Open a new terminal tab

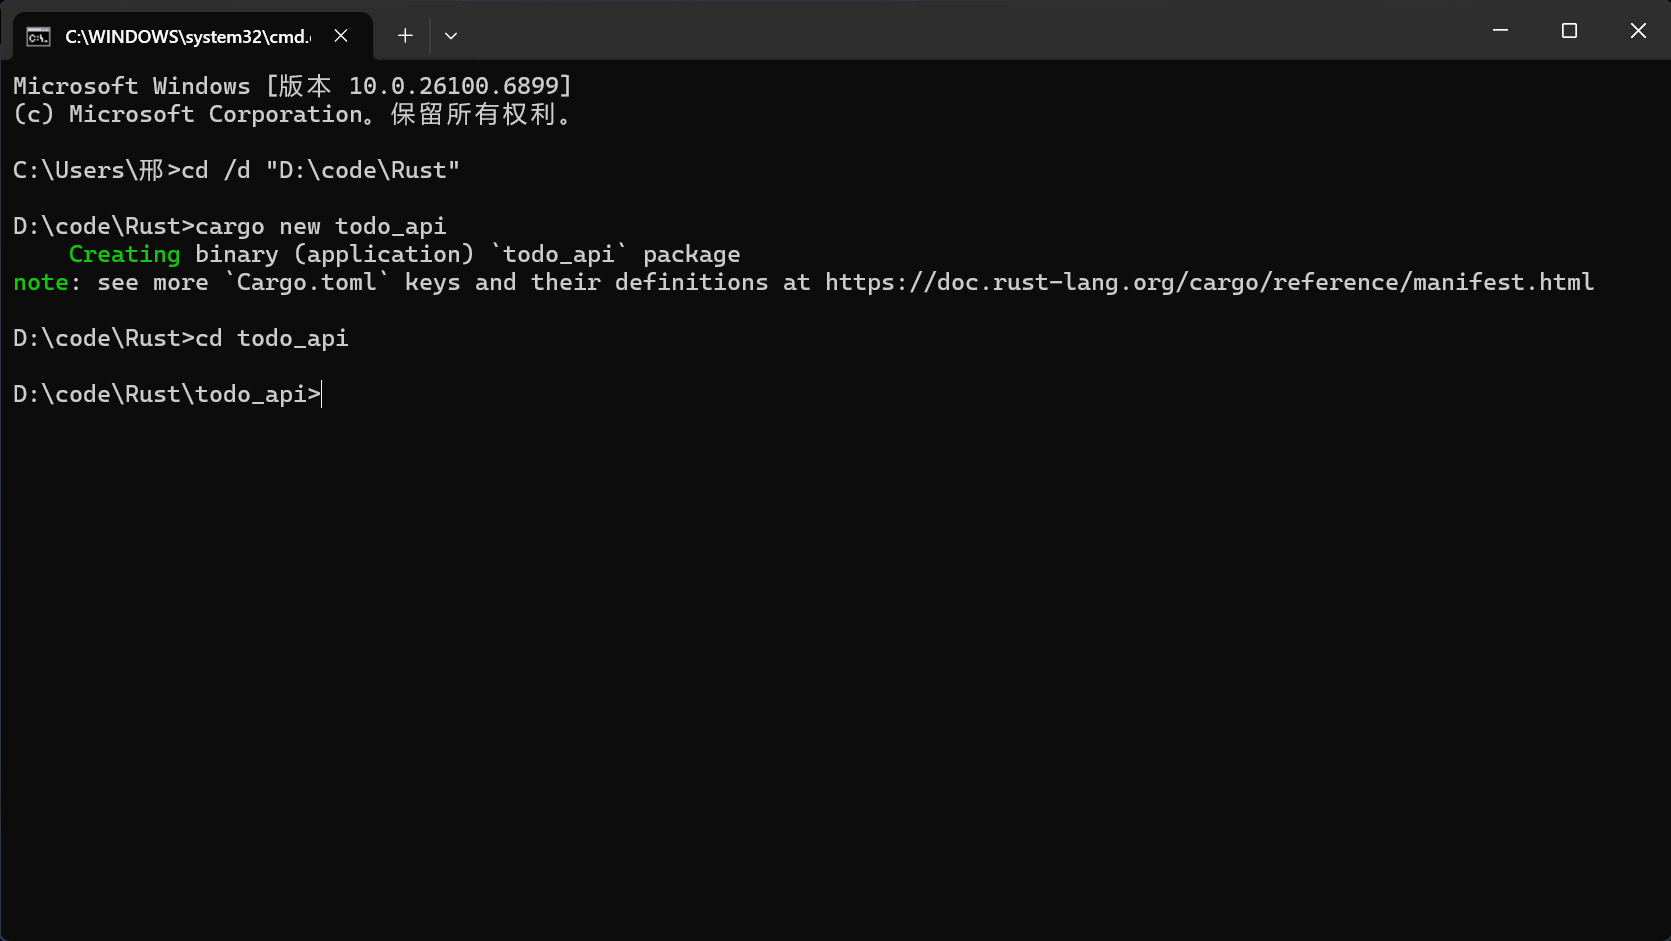405,36
